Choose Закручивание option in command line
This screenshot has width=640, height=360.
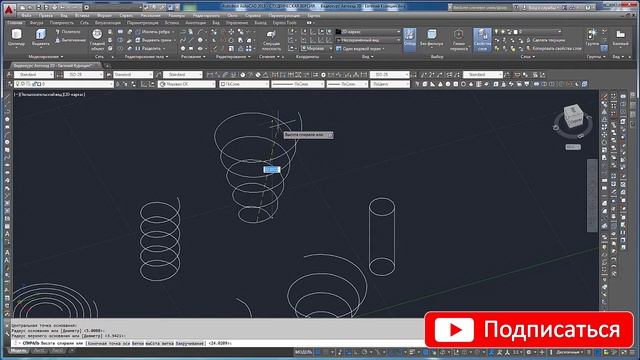point(190,343)
